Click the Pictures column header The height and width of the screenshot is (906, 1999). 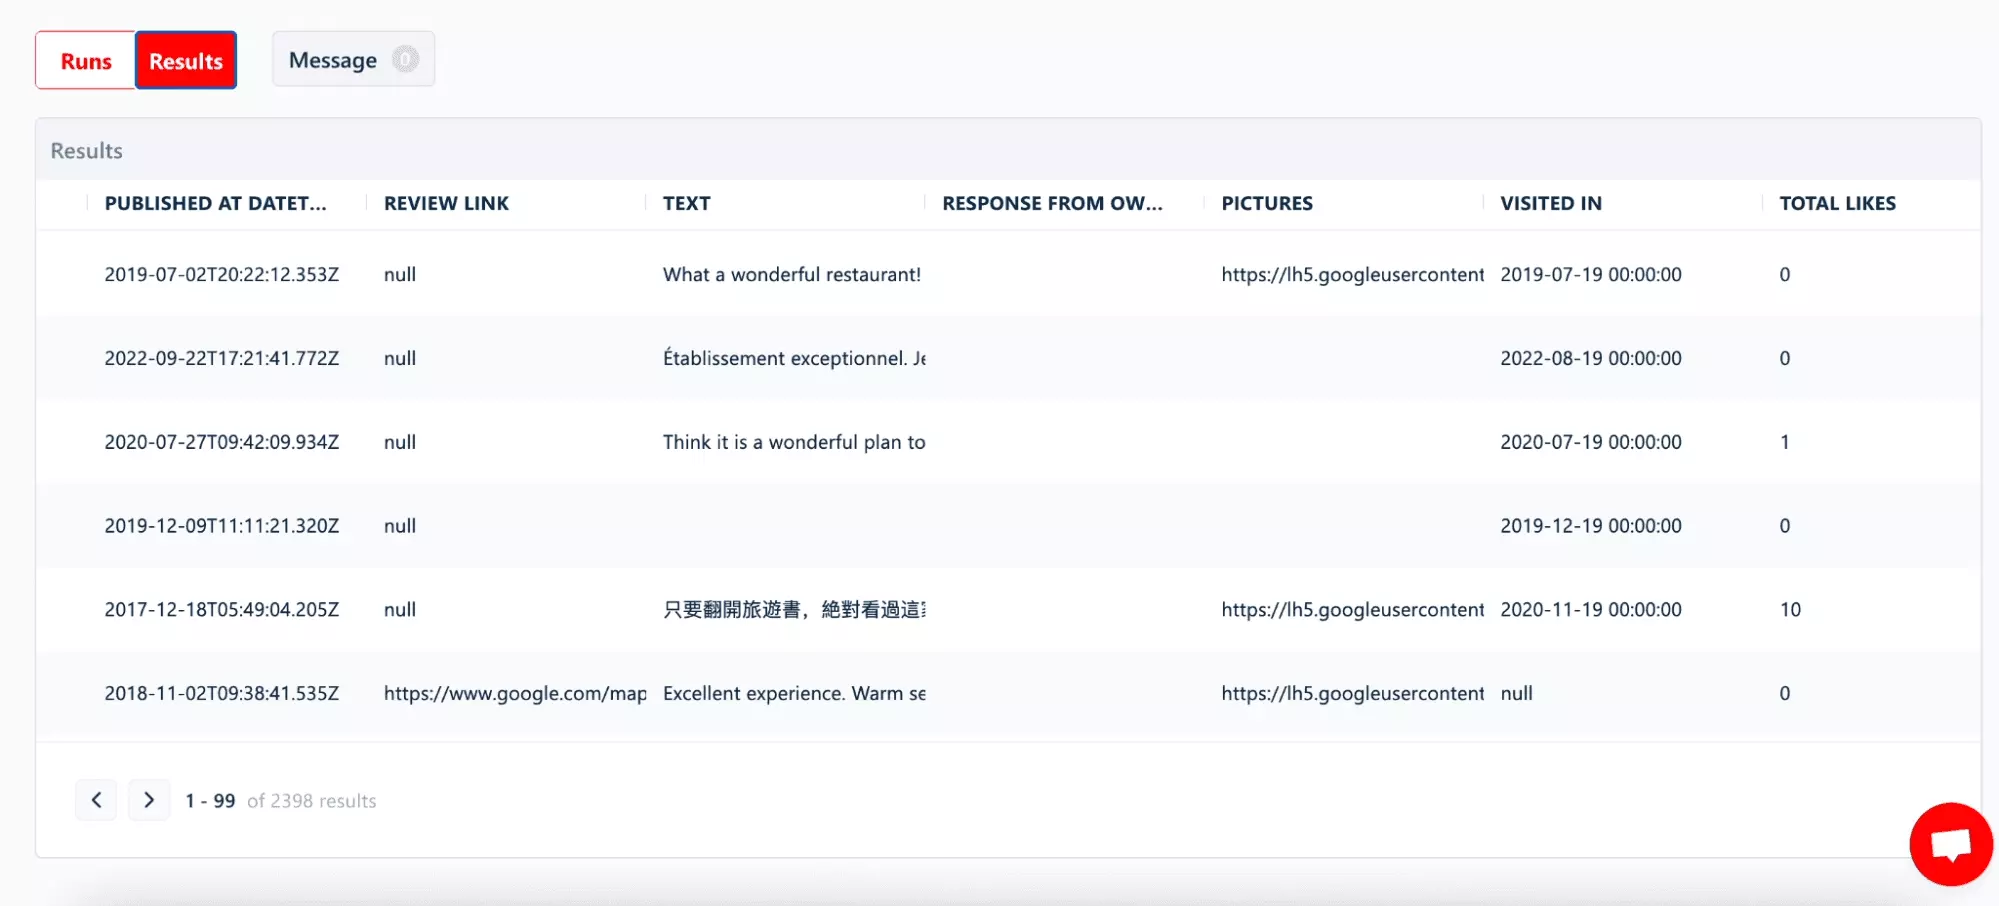point(1266,203)
